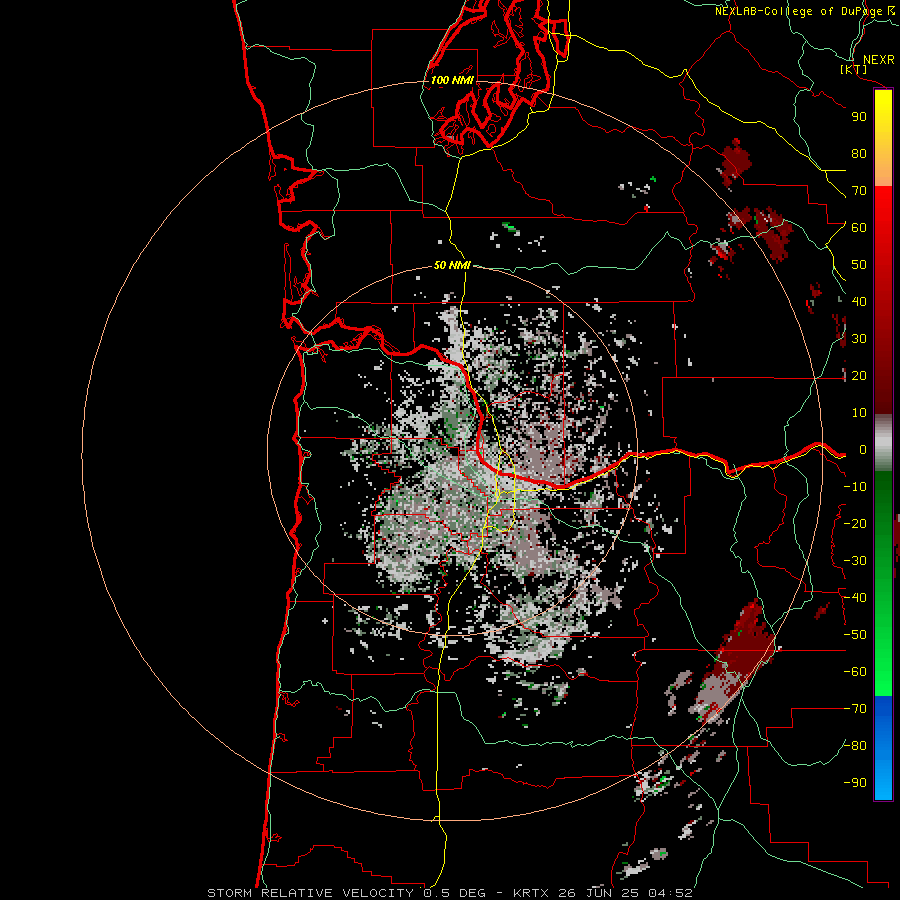Click the -70 scale value
900x900 pixels.
[855, 709]
